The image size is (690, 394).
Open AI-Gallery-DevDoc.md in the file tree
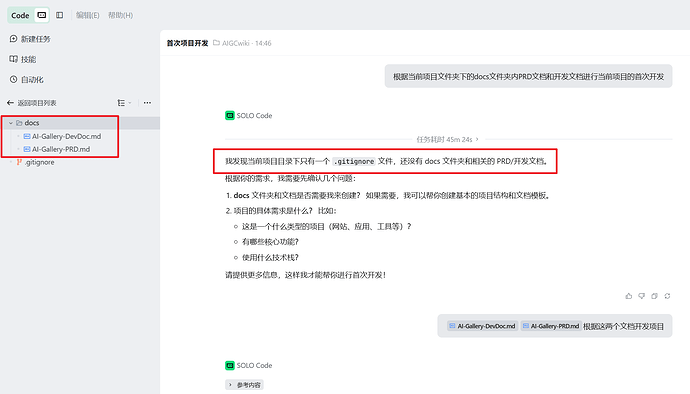[x=66, y=136]
